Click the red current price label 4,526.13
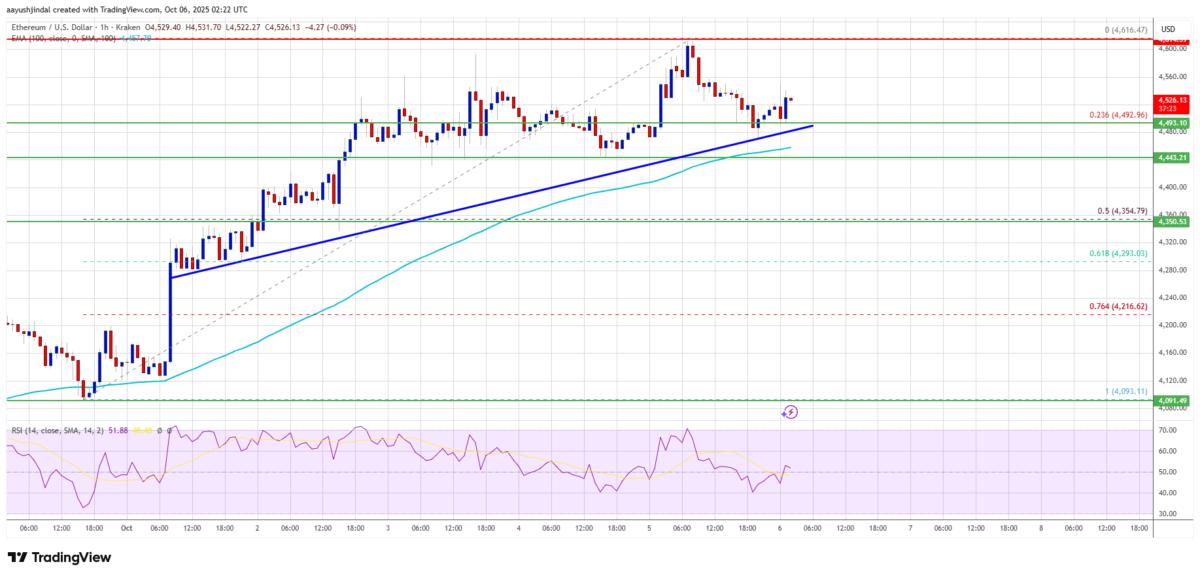 point(1171,100)
